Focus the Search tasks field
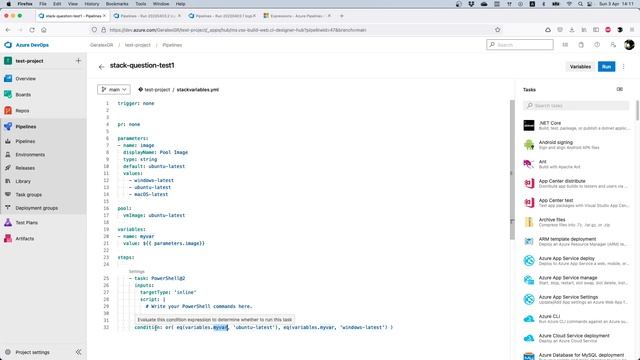The width and height of the screenshot is (640, 360). click(x=576, y=106)
